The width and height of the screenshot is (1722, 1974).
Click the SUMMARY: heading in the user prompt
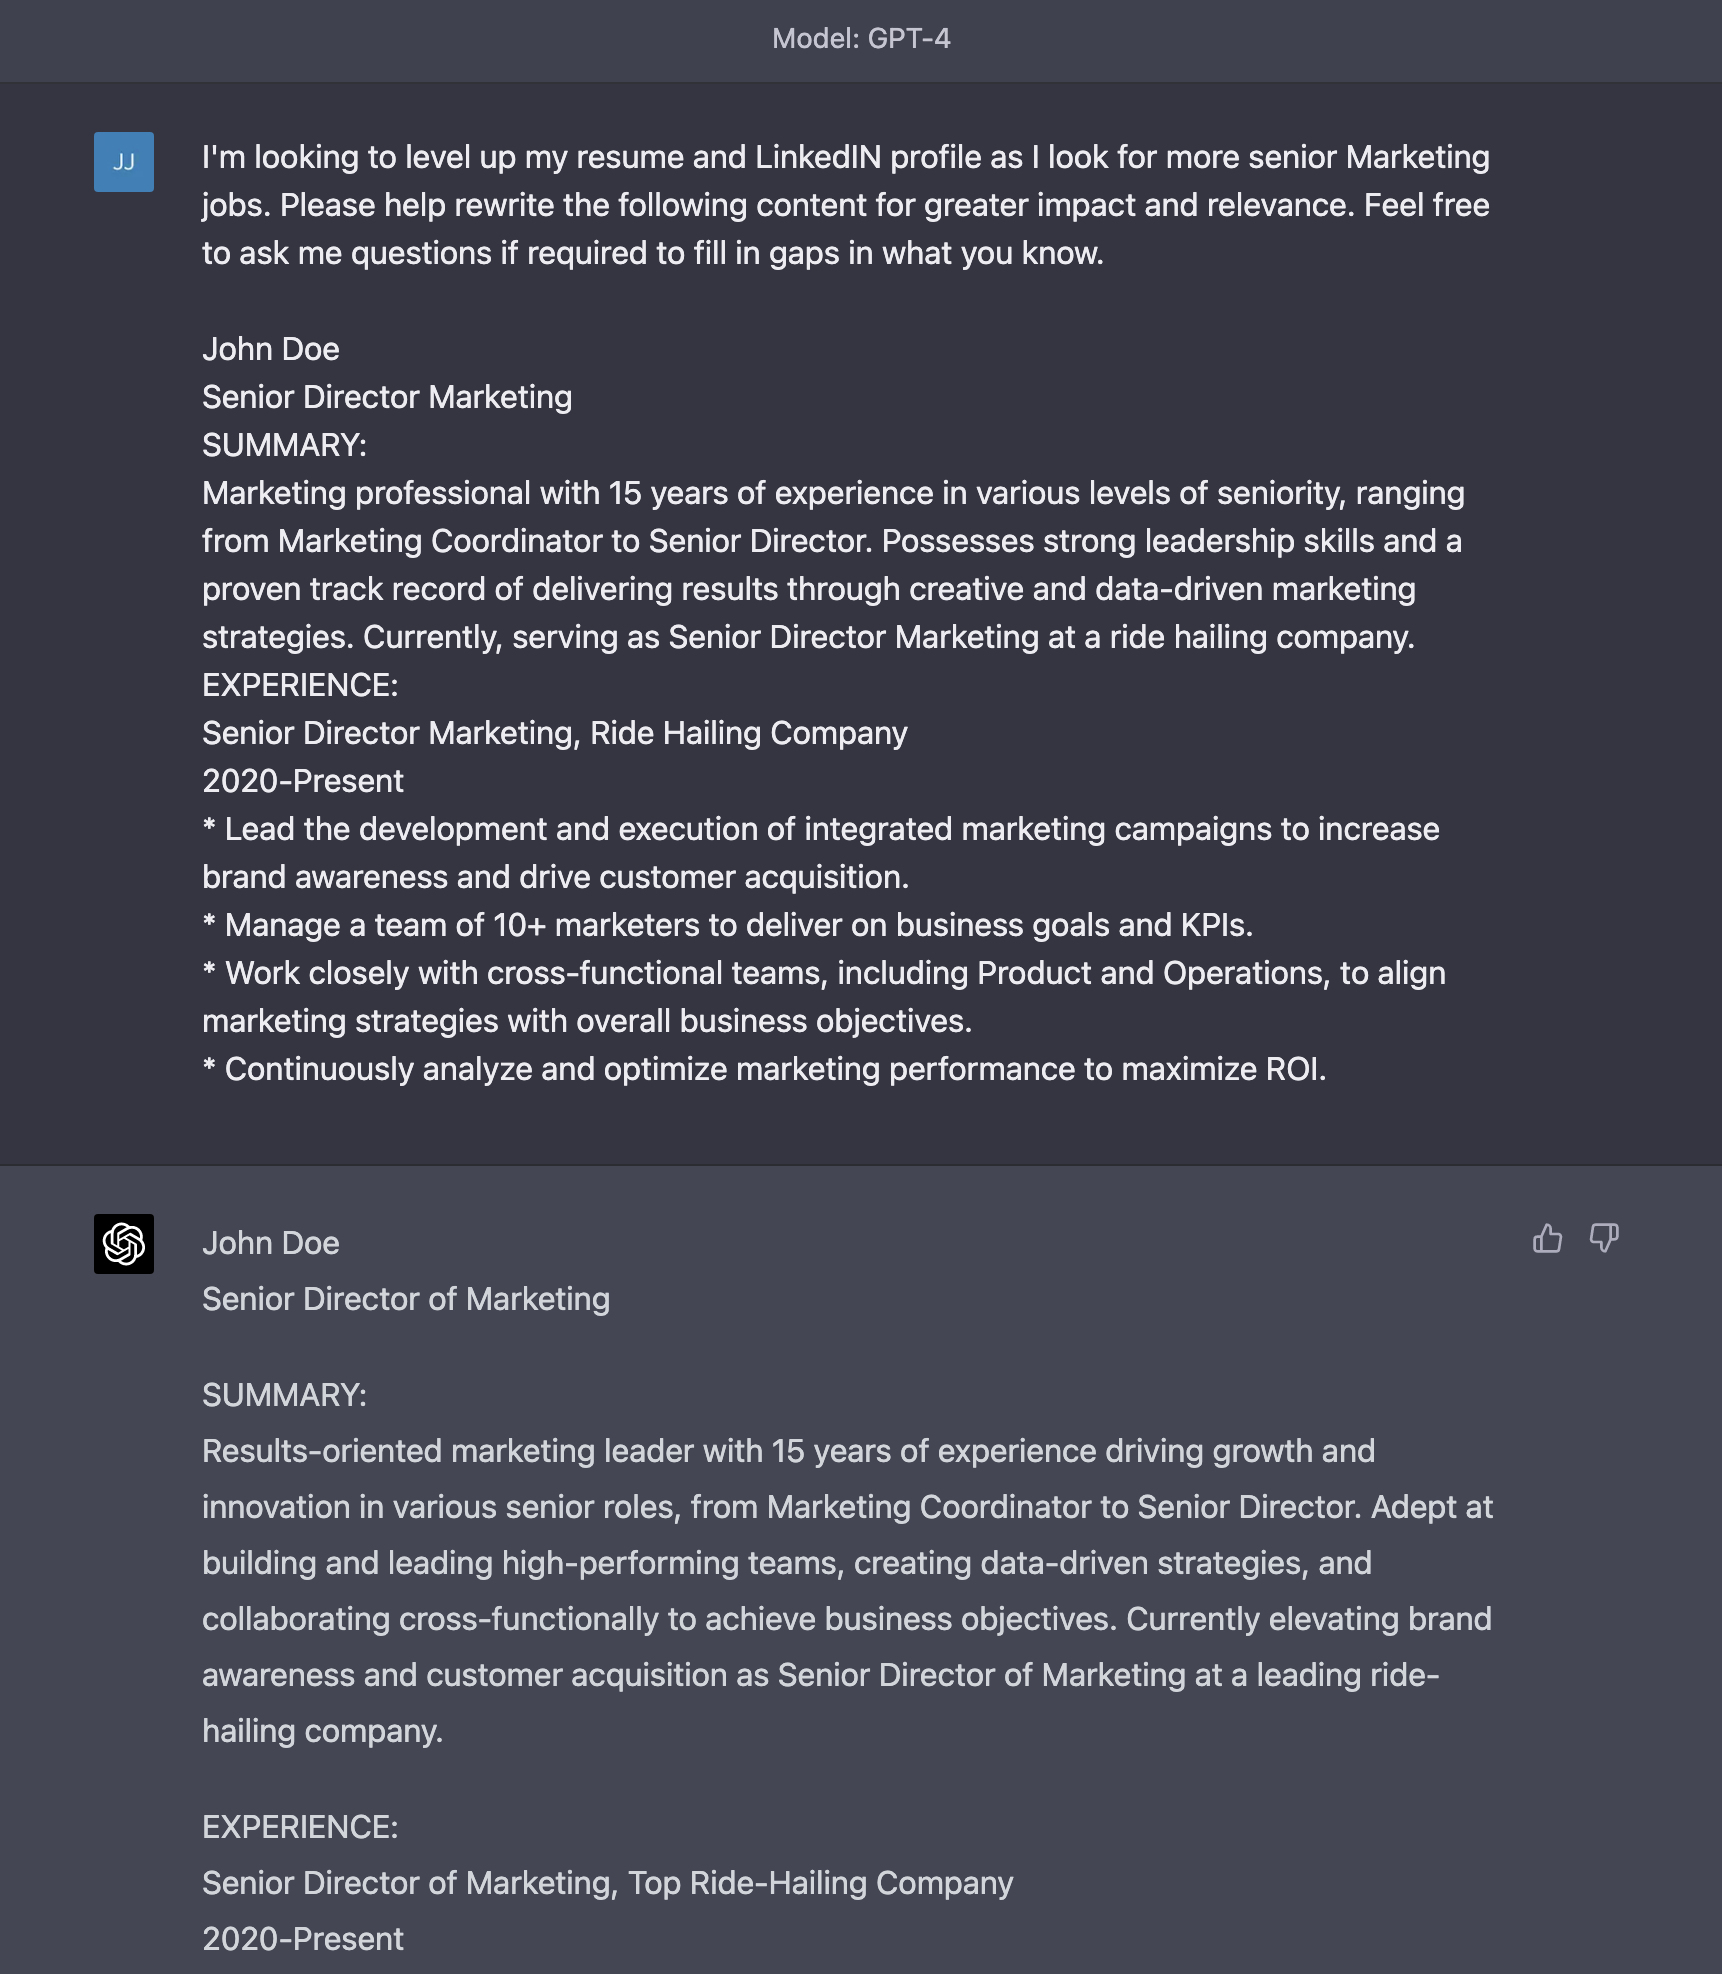pyautogui.click(x=285, y=445)
